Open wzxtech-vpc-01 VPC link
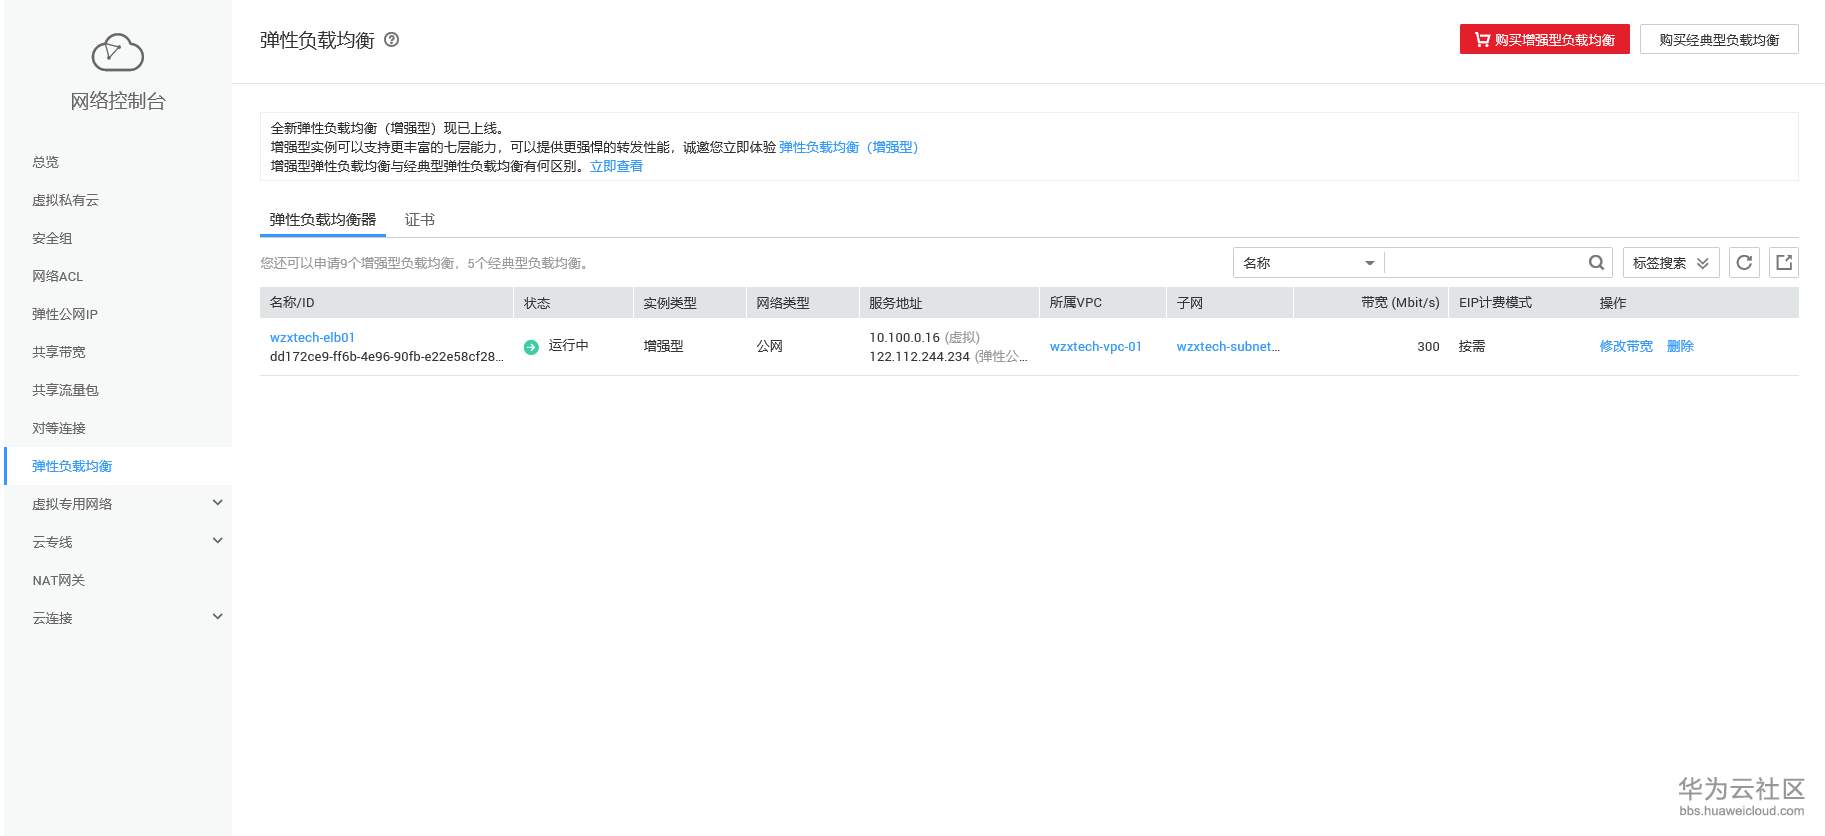This screenshot has height=836, width=1825. point(1095,346)
